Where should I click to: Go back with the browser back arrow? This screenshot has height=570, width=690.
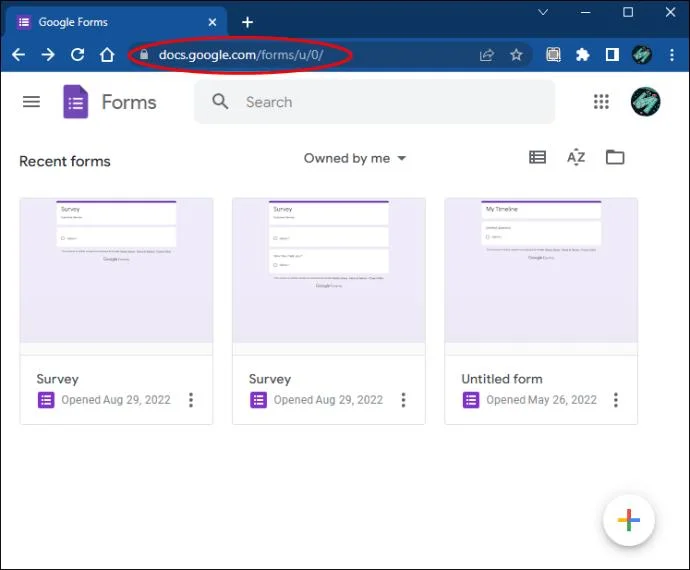18,55
